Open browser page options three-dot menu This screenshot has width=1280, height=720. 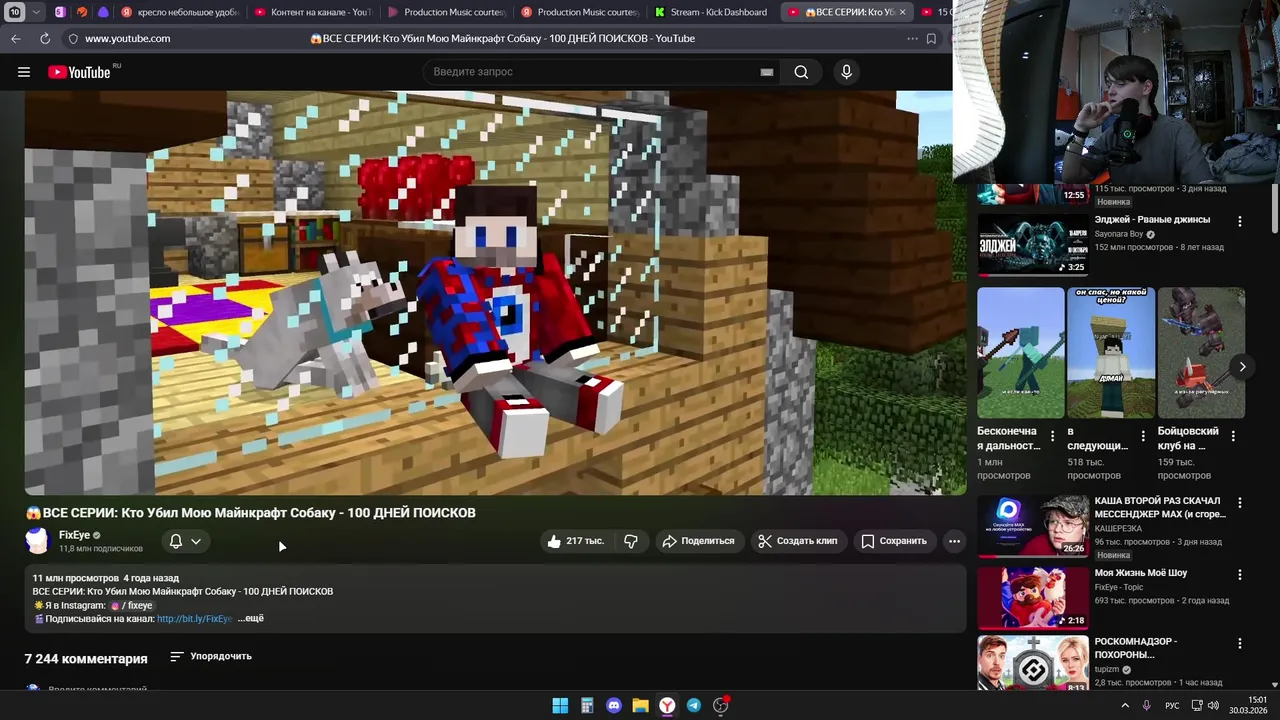point(912,38)
